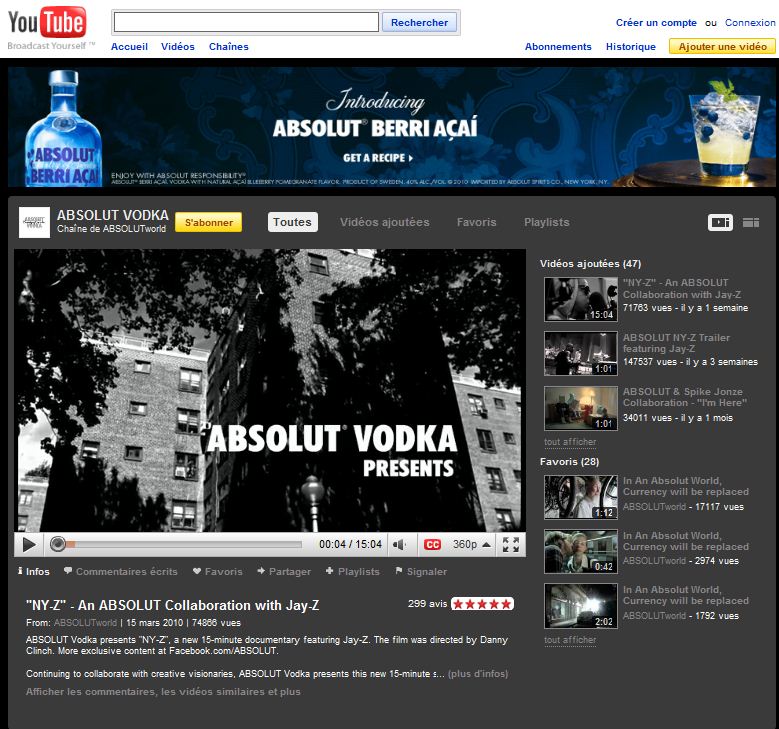Toggle closed captions with the CC button
The height and width of the screenshot is (729, 779).
(x=432, y=545)
